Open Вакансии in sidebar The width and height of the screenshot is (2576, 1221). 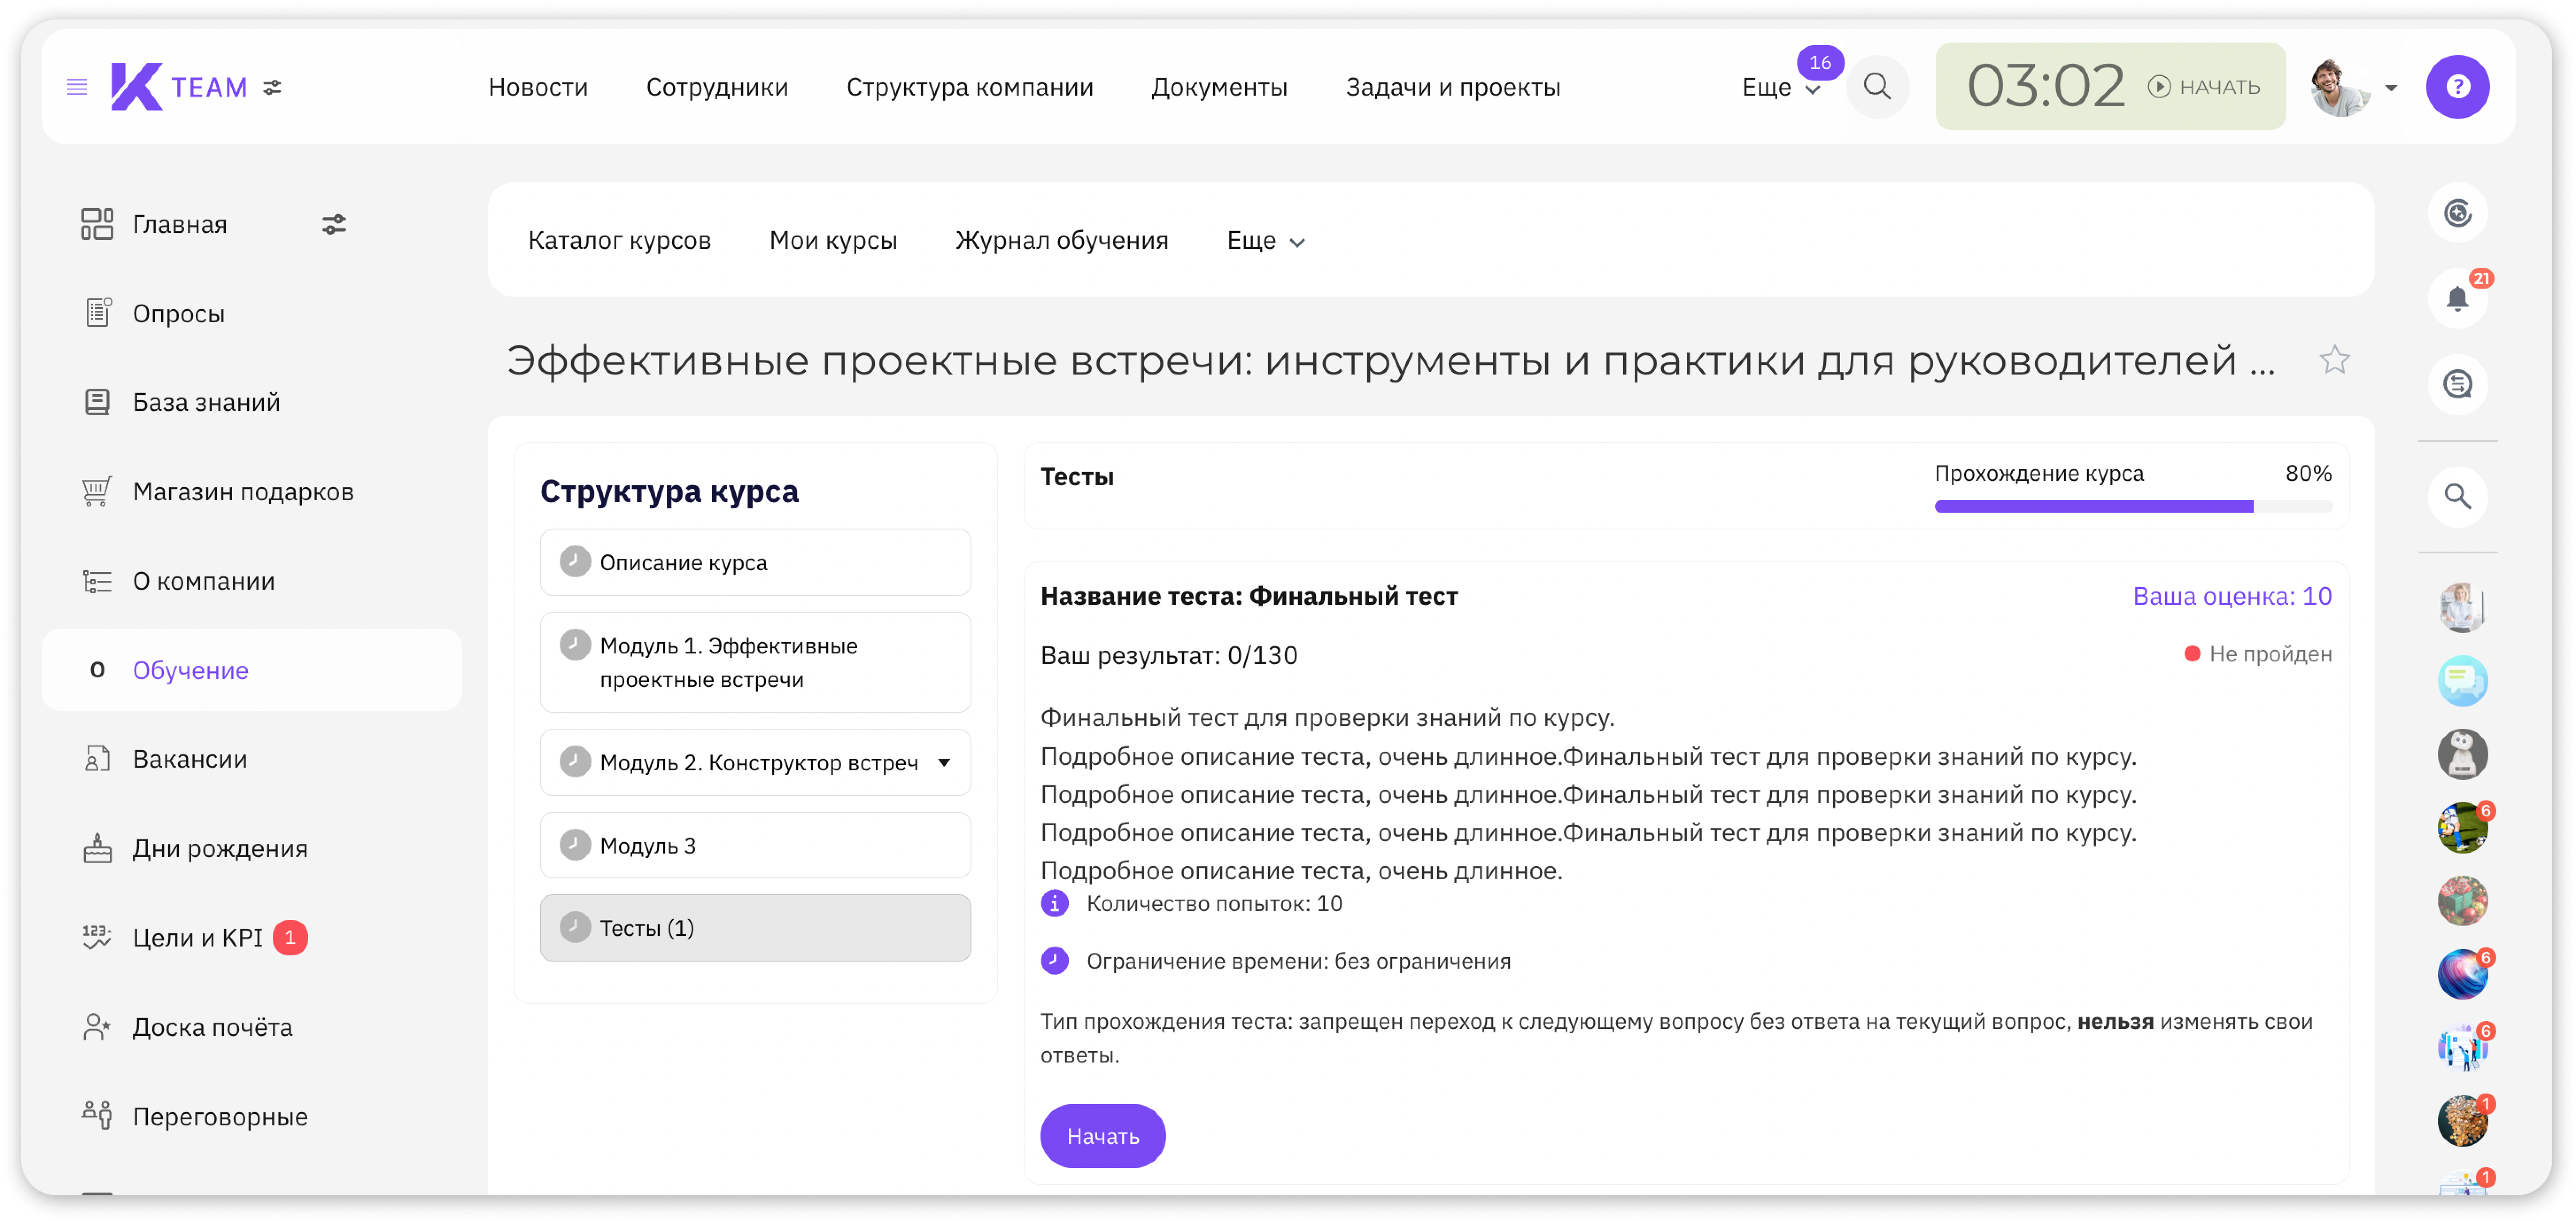click(189, 759)
